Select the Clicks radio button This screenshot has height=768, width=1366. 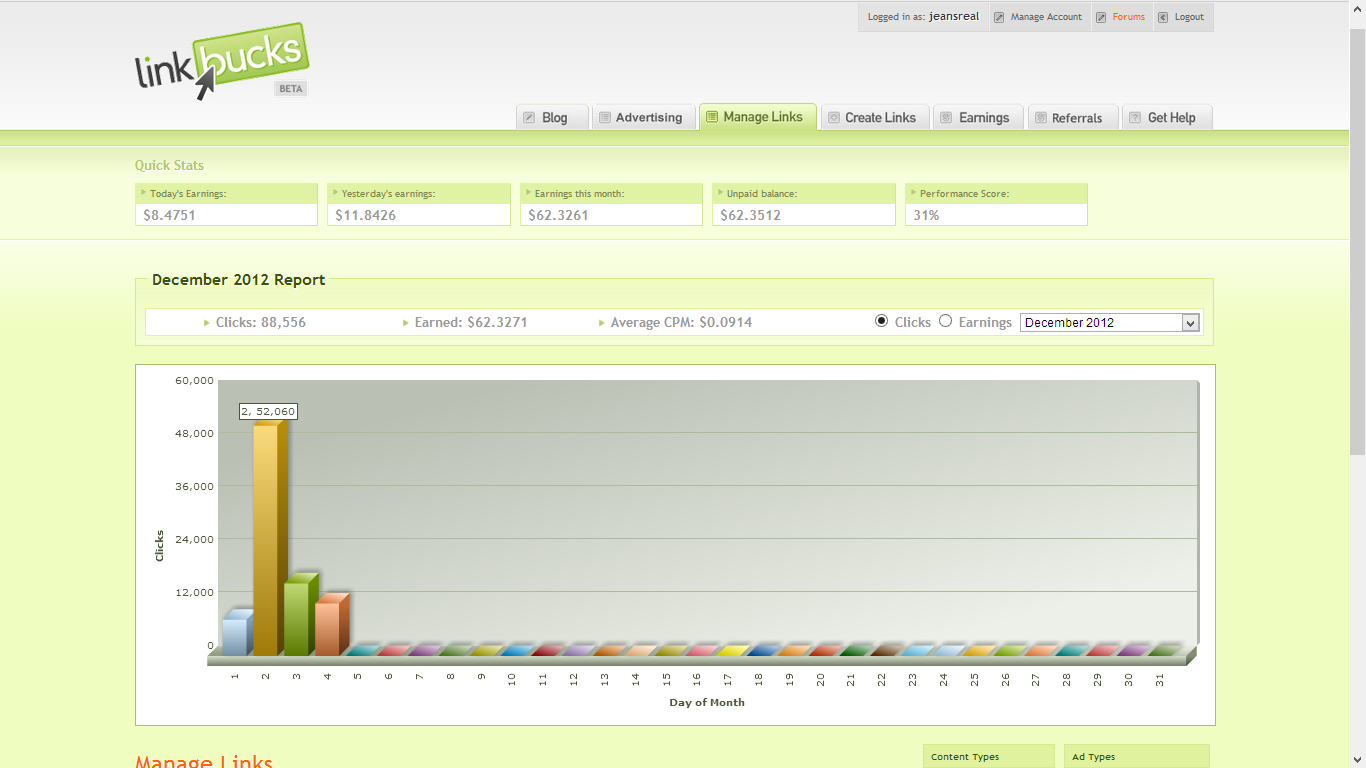click(881, 321)
